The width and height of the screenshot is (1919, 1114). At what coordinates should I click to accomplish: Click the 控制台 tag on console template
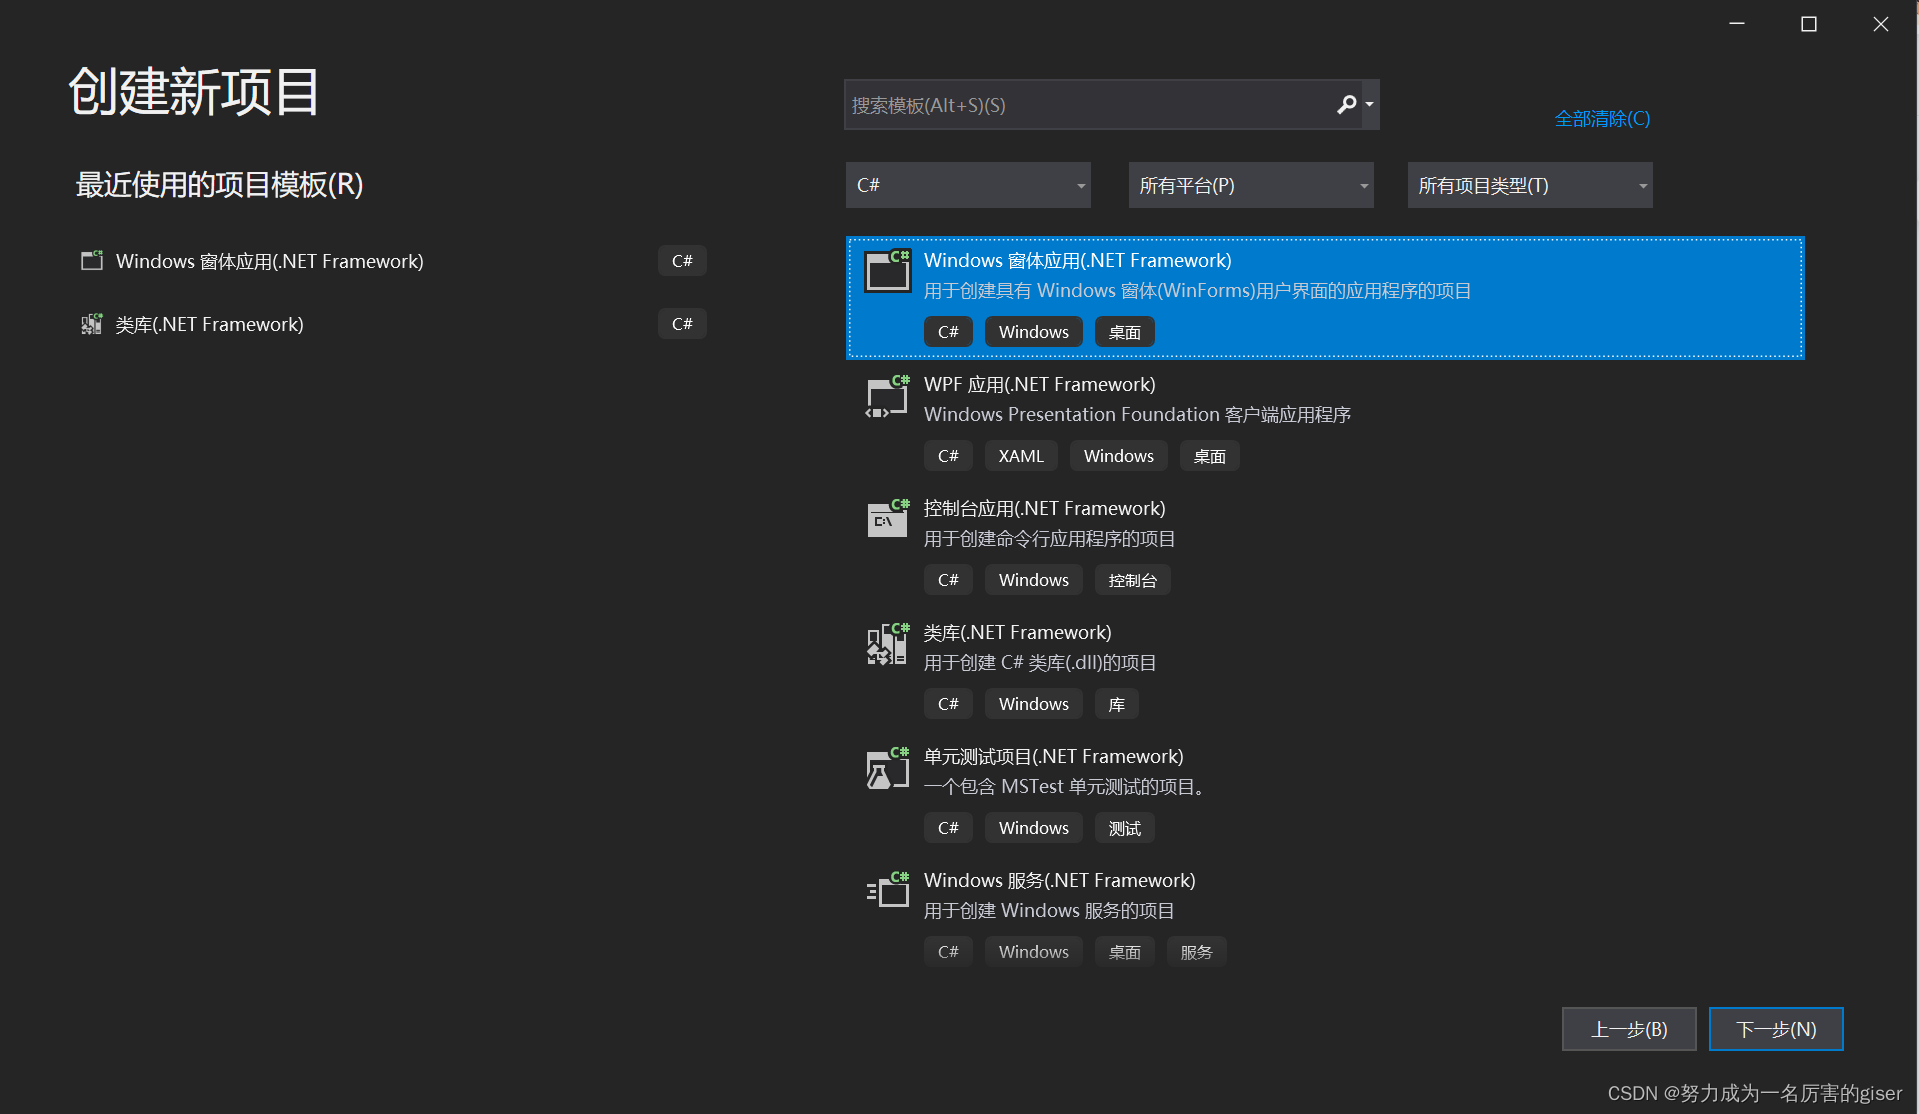pos(1132,580)
